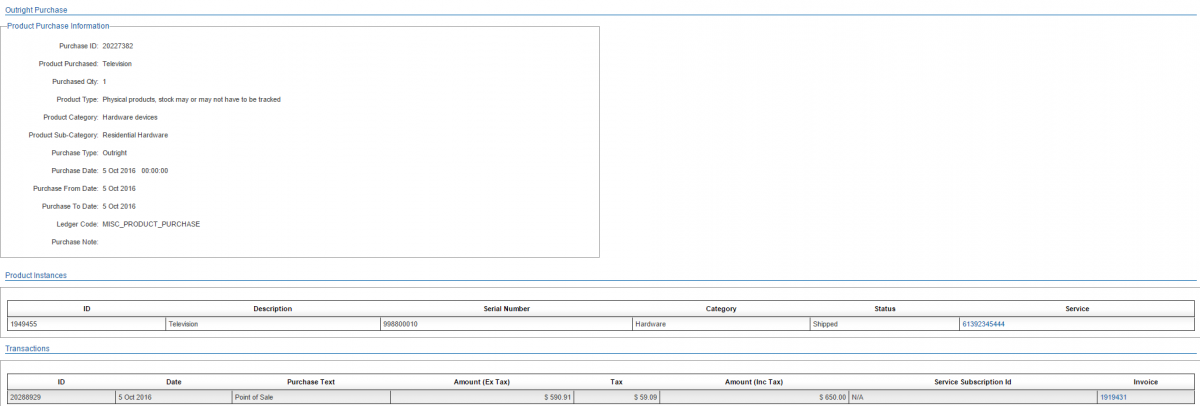
Task: Click the Product Instances section heading
Action: click(x=36, y=274)
